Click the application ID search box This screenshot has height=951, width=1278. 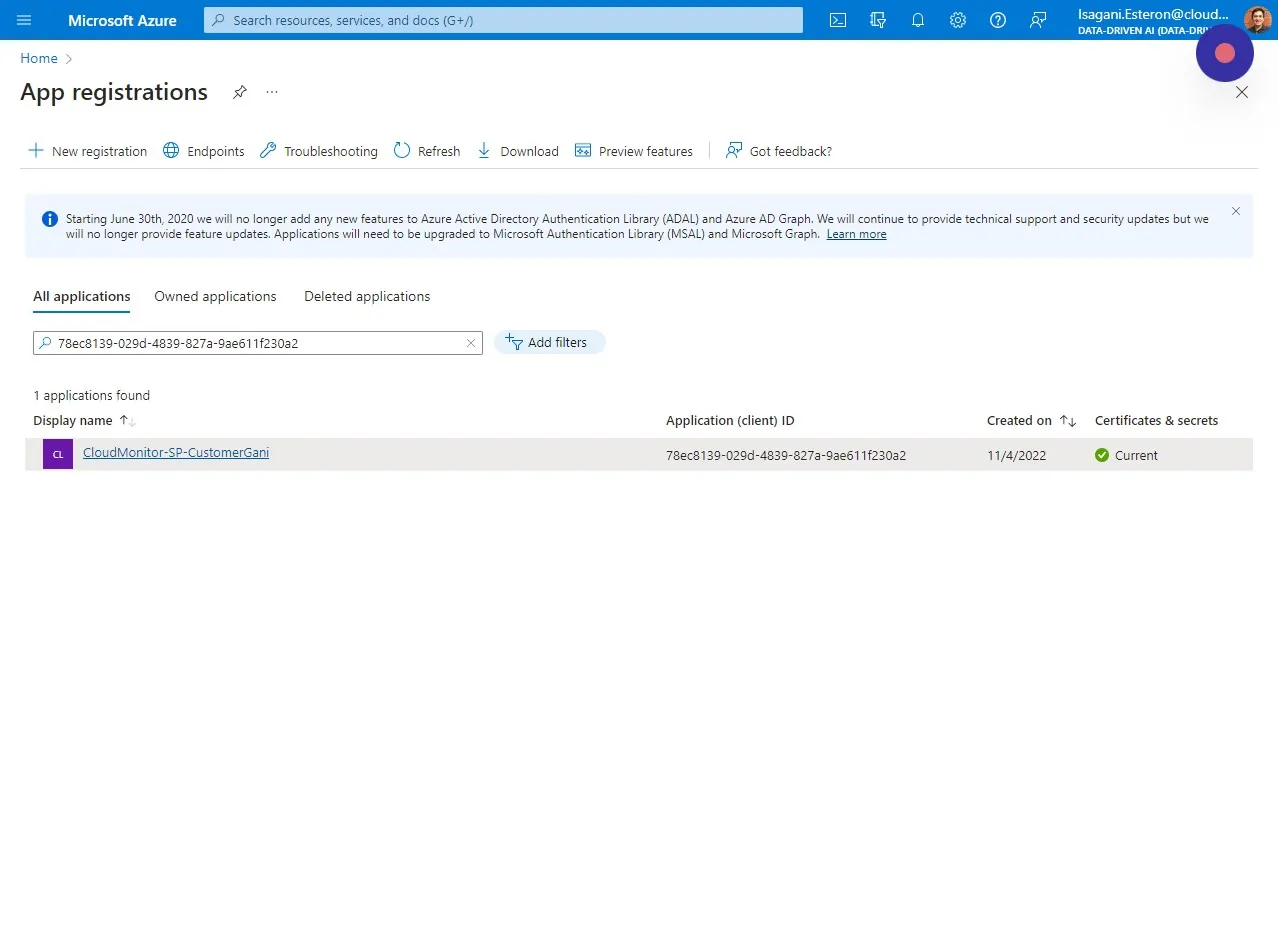pos(258,343)
